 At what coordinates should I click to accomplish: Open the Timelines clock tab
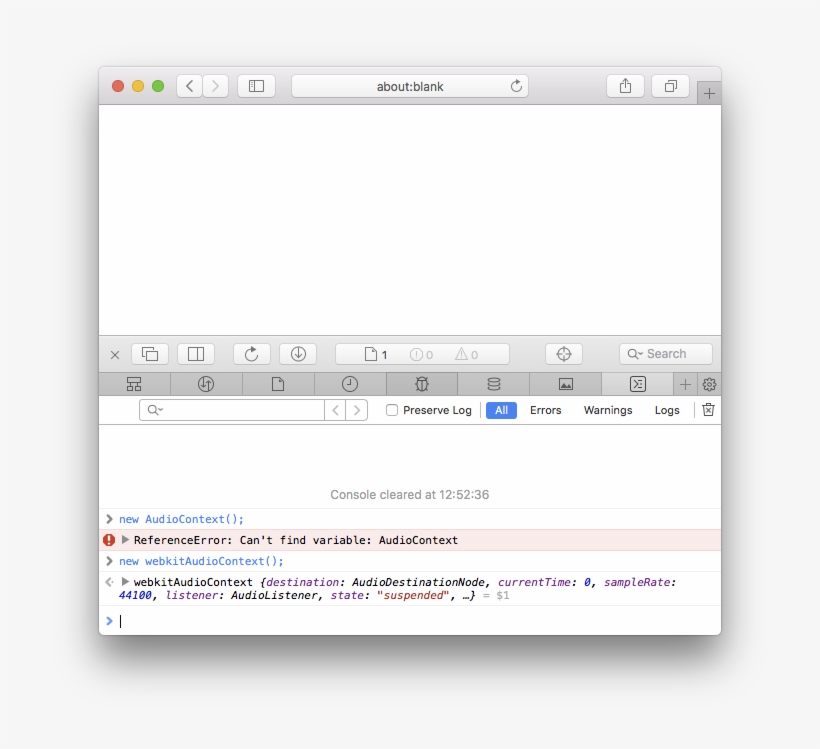coord(350,384)
